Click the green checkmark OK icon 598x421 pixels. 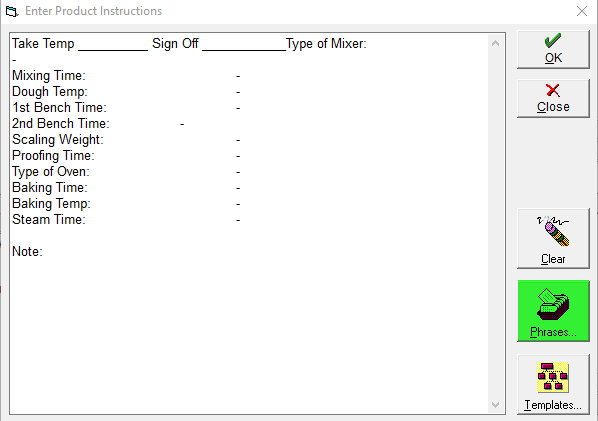tap(553, 41)
